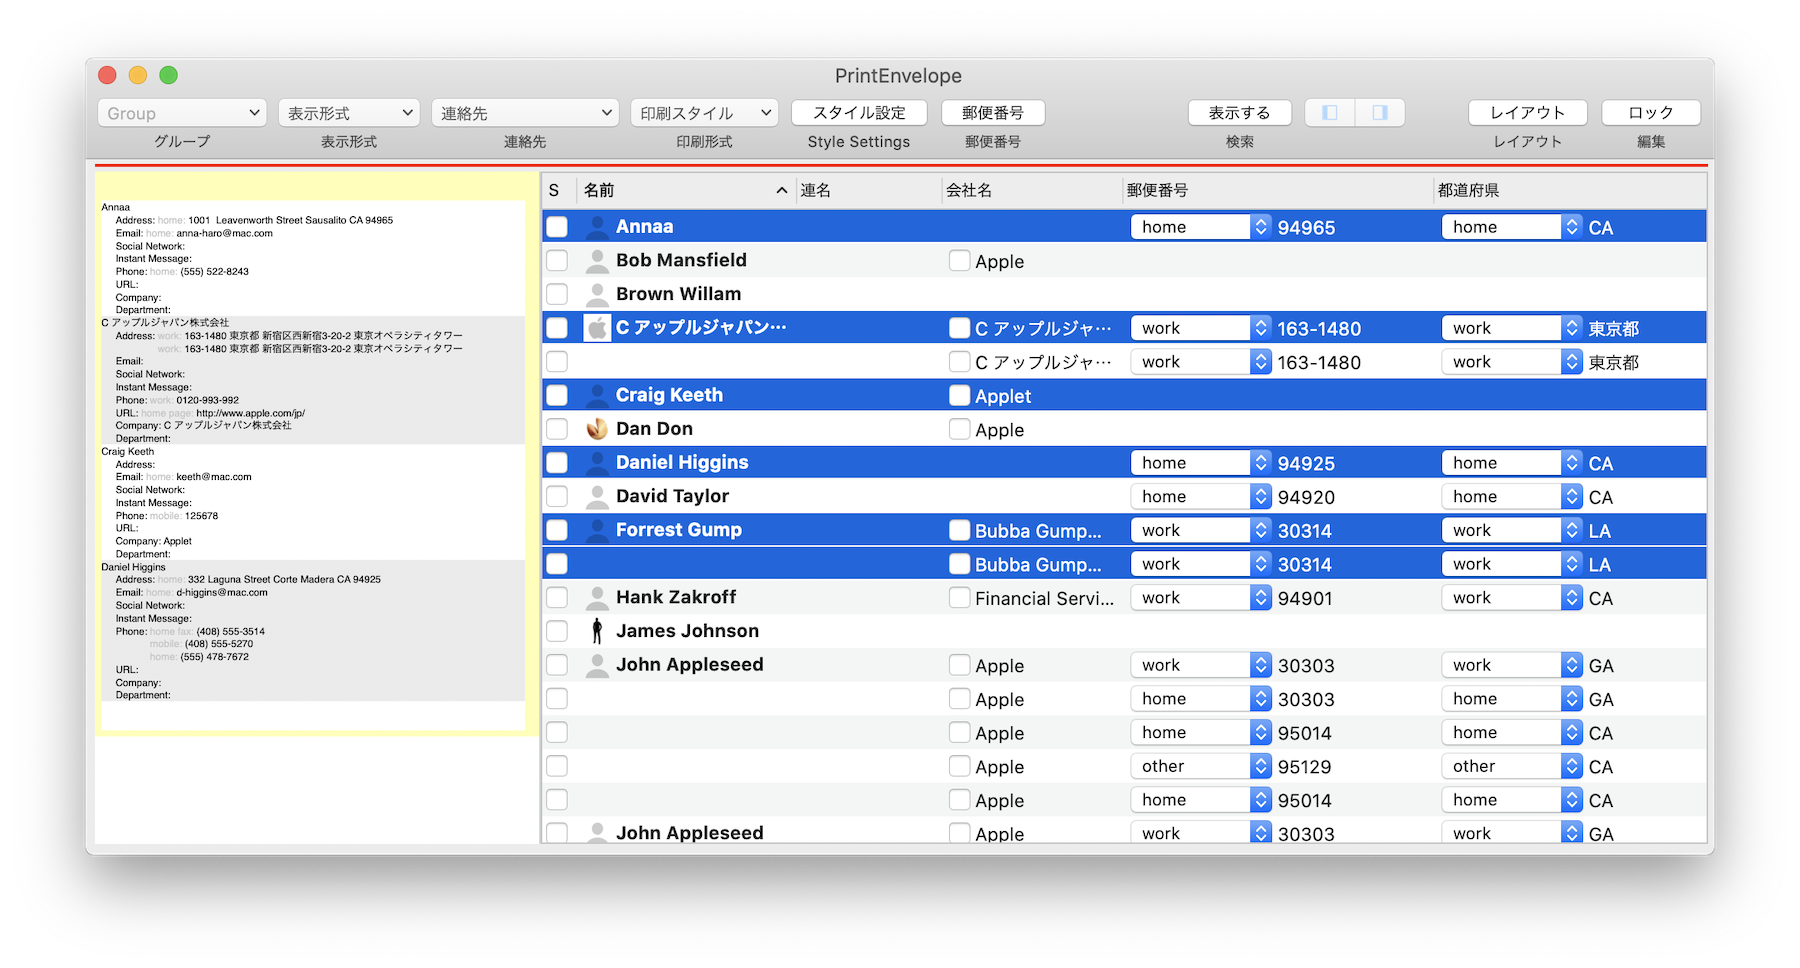Click Bob Mansfield's person icon

[x=597, y=261]
